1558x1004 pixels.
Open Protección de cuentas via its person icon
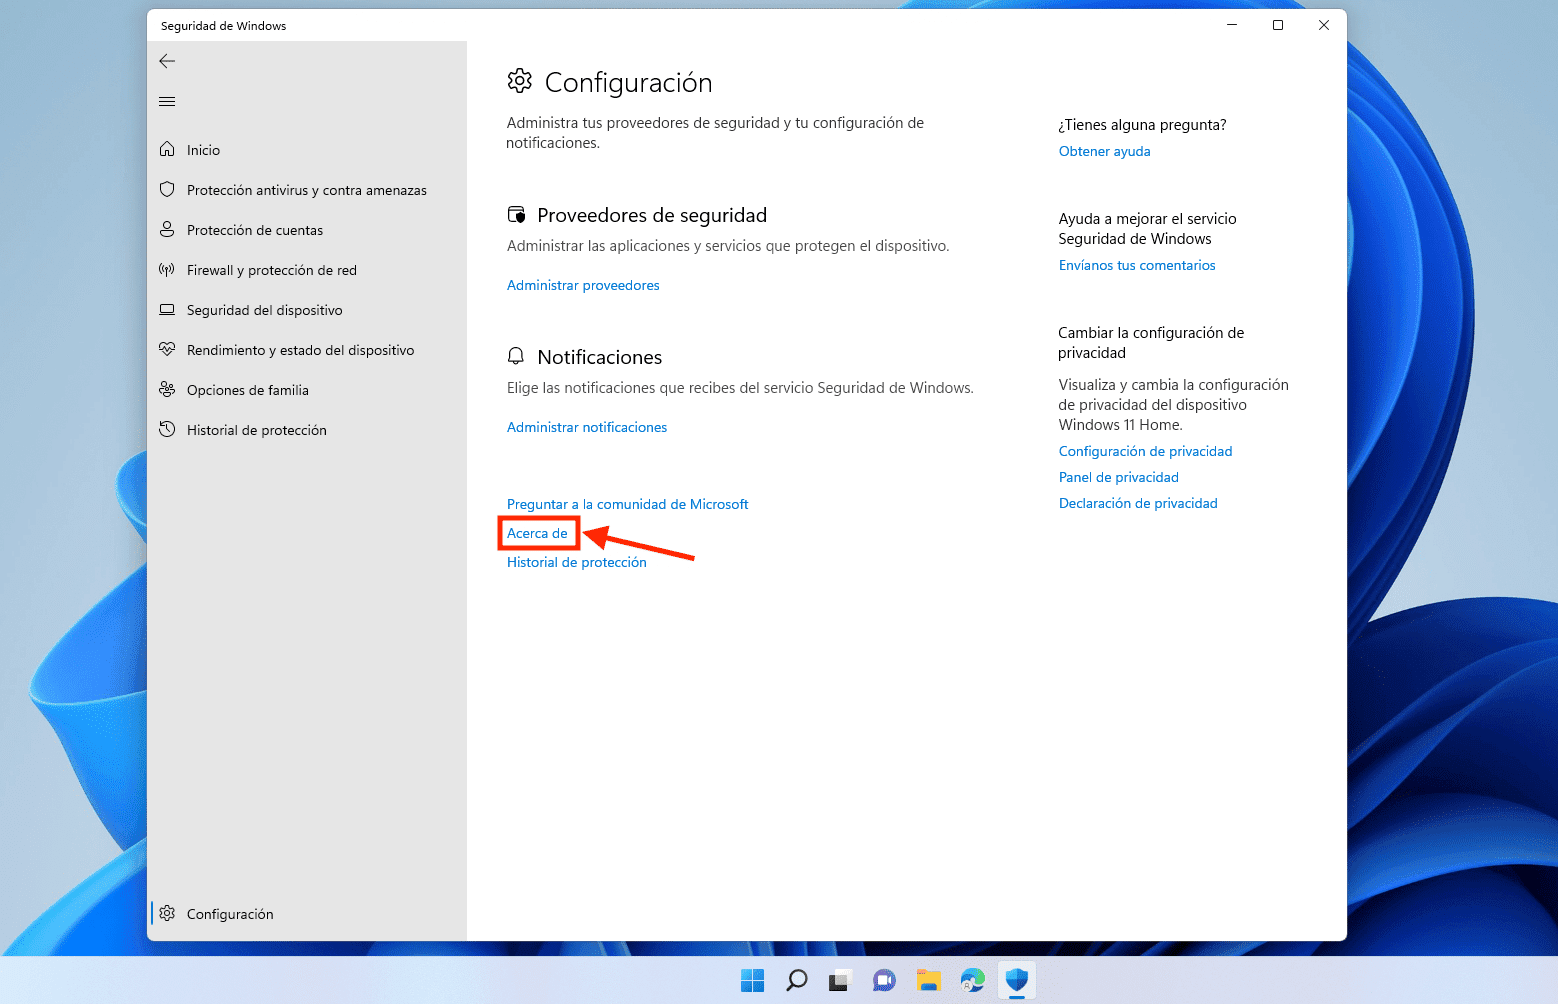168,229
